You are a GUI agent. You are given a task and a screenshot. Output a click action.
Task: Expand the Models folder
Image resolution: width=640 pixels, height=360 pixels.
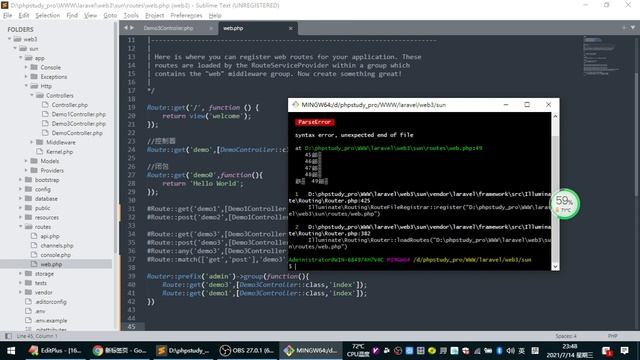26,161
